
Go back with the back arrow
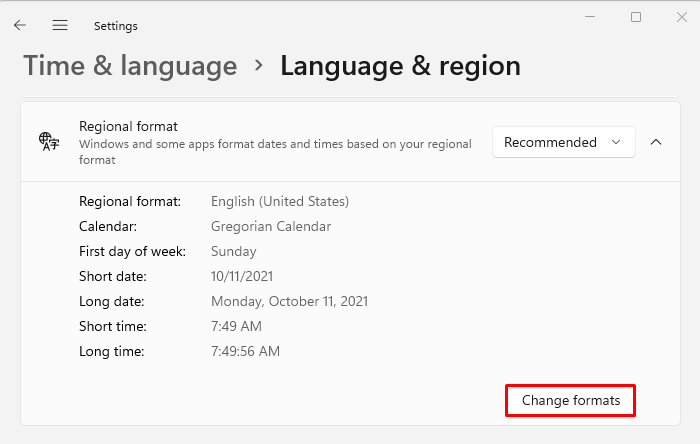(20, 25)
